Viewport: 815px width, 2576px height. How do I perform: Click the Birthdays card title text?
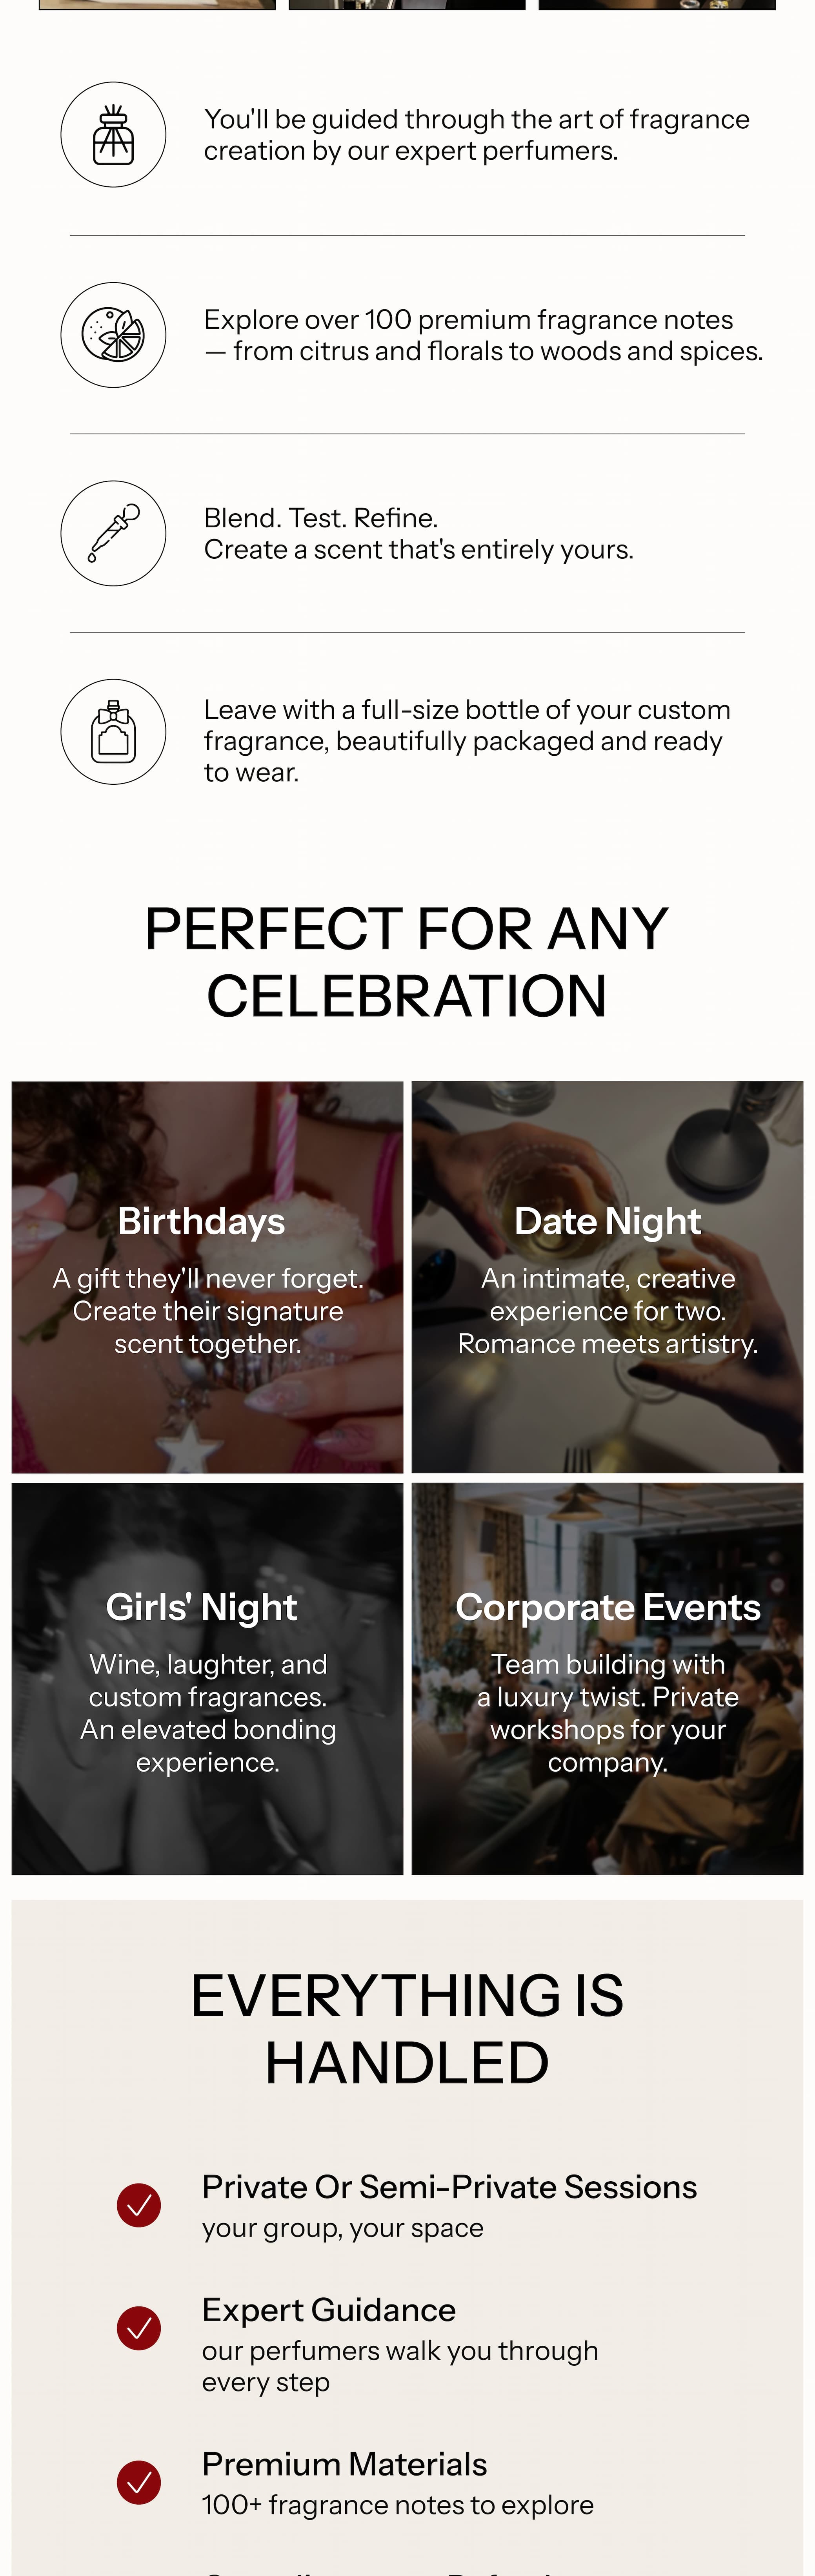(201, 1221)
